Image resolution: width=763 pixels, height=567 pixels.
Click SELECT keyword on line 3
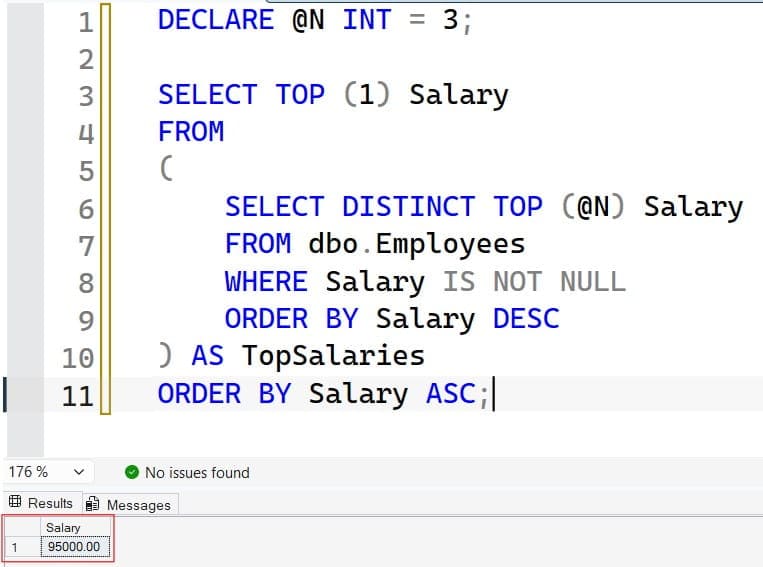207,94
